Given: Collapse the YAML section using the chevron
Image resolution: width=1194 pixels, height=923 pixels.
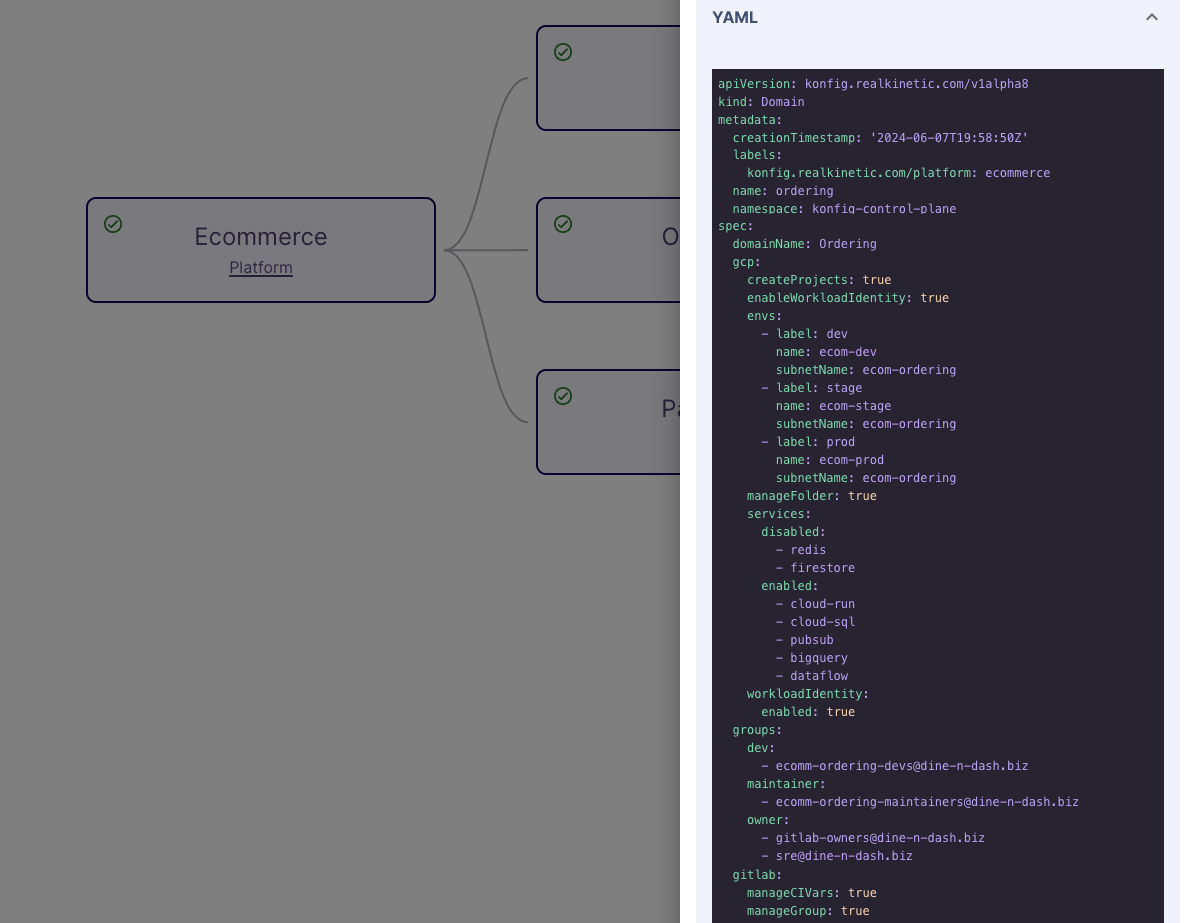Looking at the screenshot, I should point(1151,17).
